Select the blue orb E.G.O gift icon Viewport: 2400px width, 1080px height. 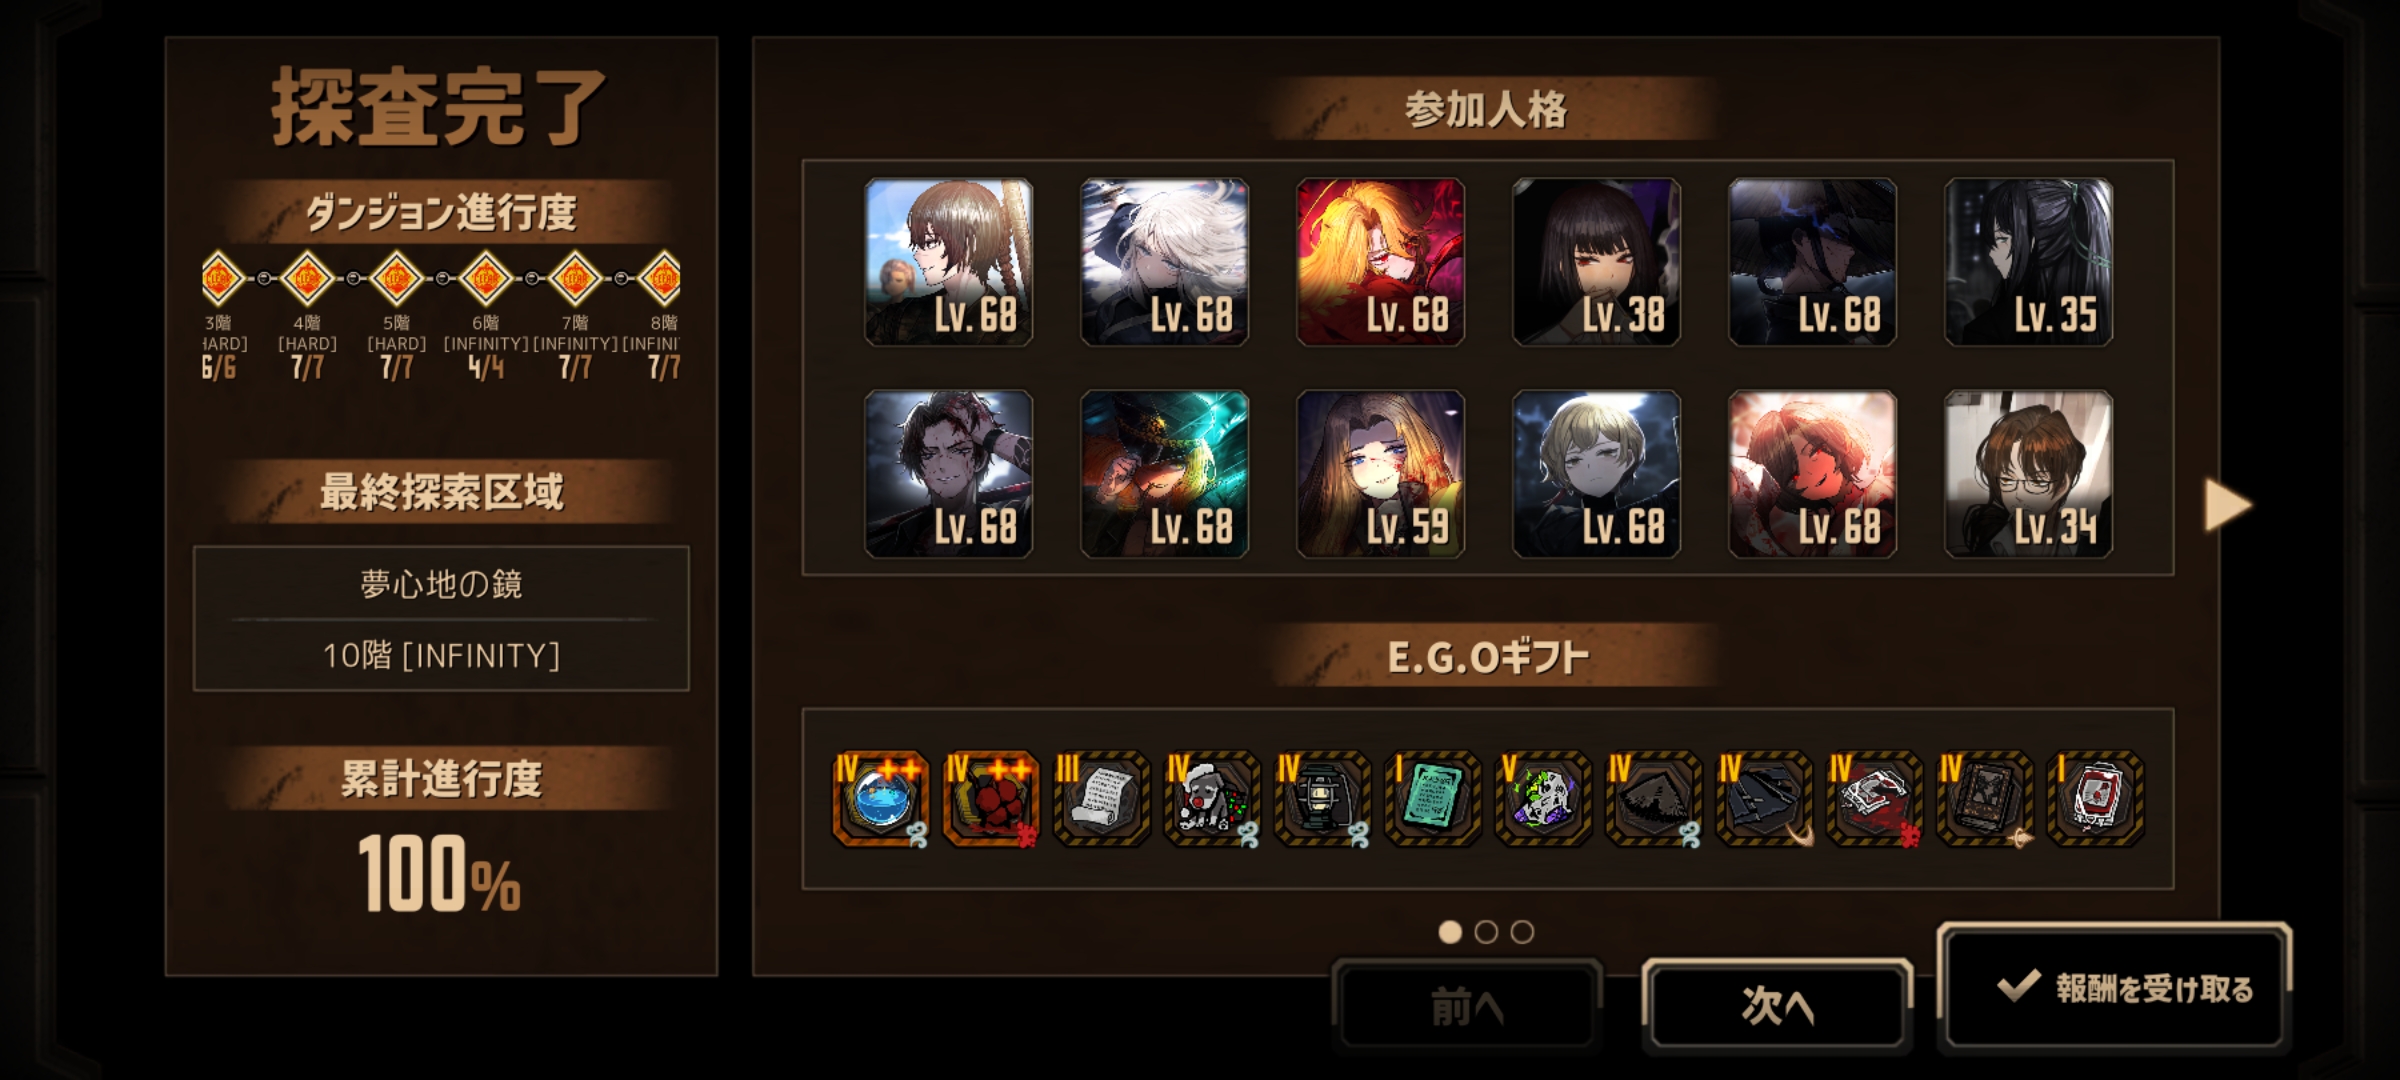pos(880,799)
